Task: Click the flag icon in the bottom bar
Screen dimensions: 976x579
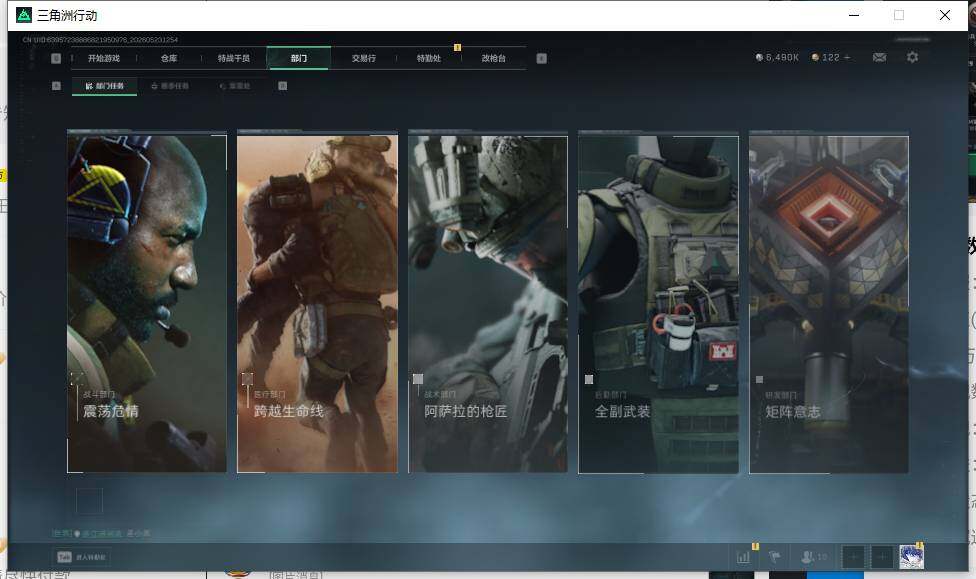Action: tap(774, 557)
